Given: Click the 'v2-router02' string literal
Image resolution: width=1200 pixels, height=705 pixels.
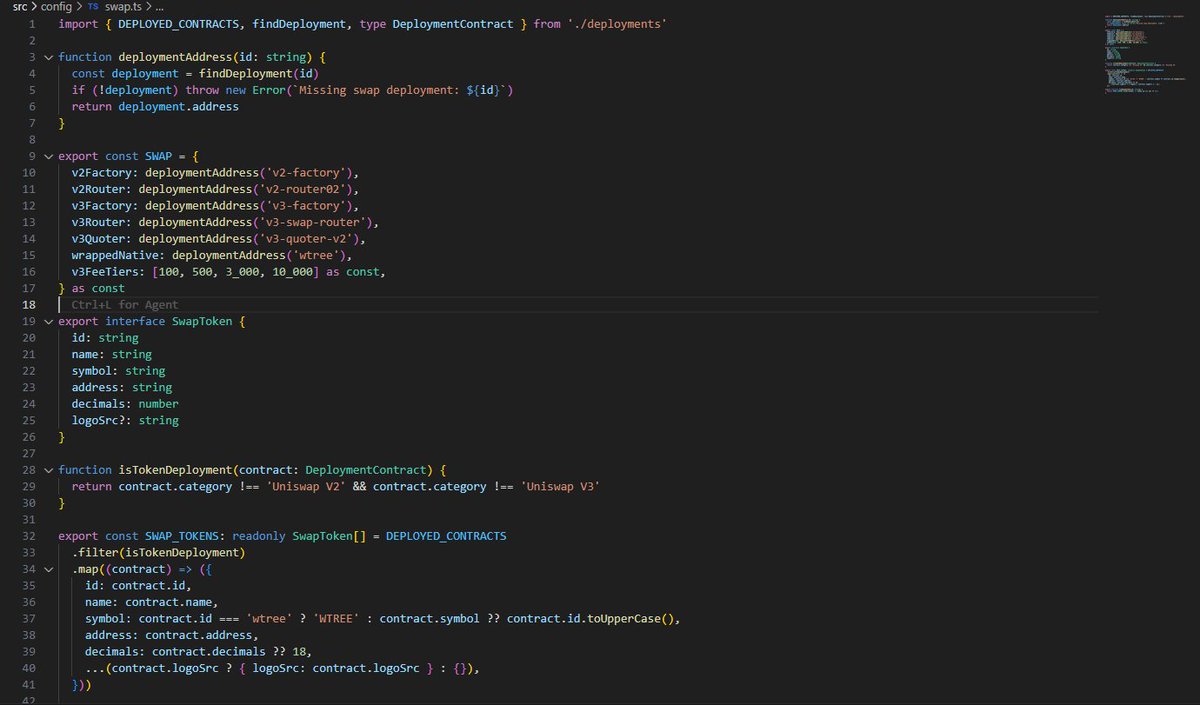Looking at the screenshot, I should pyautogui.click(x=305, y=189).
